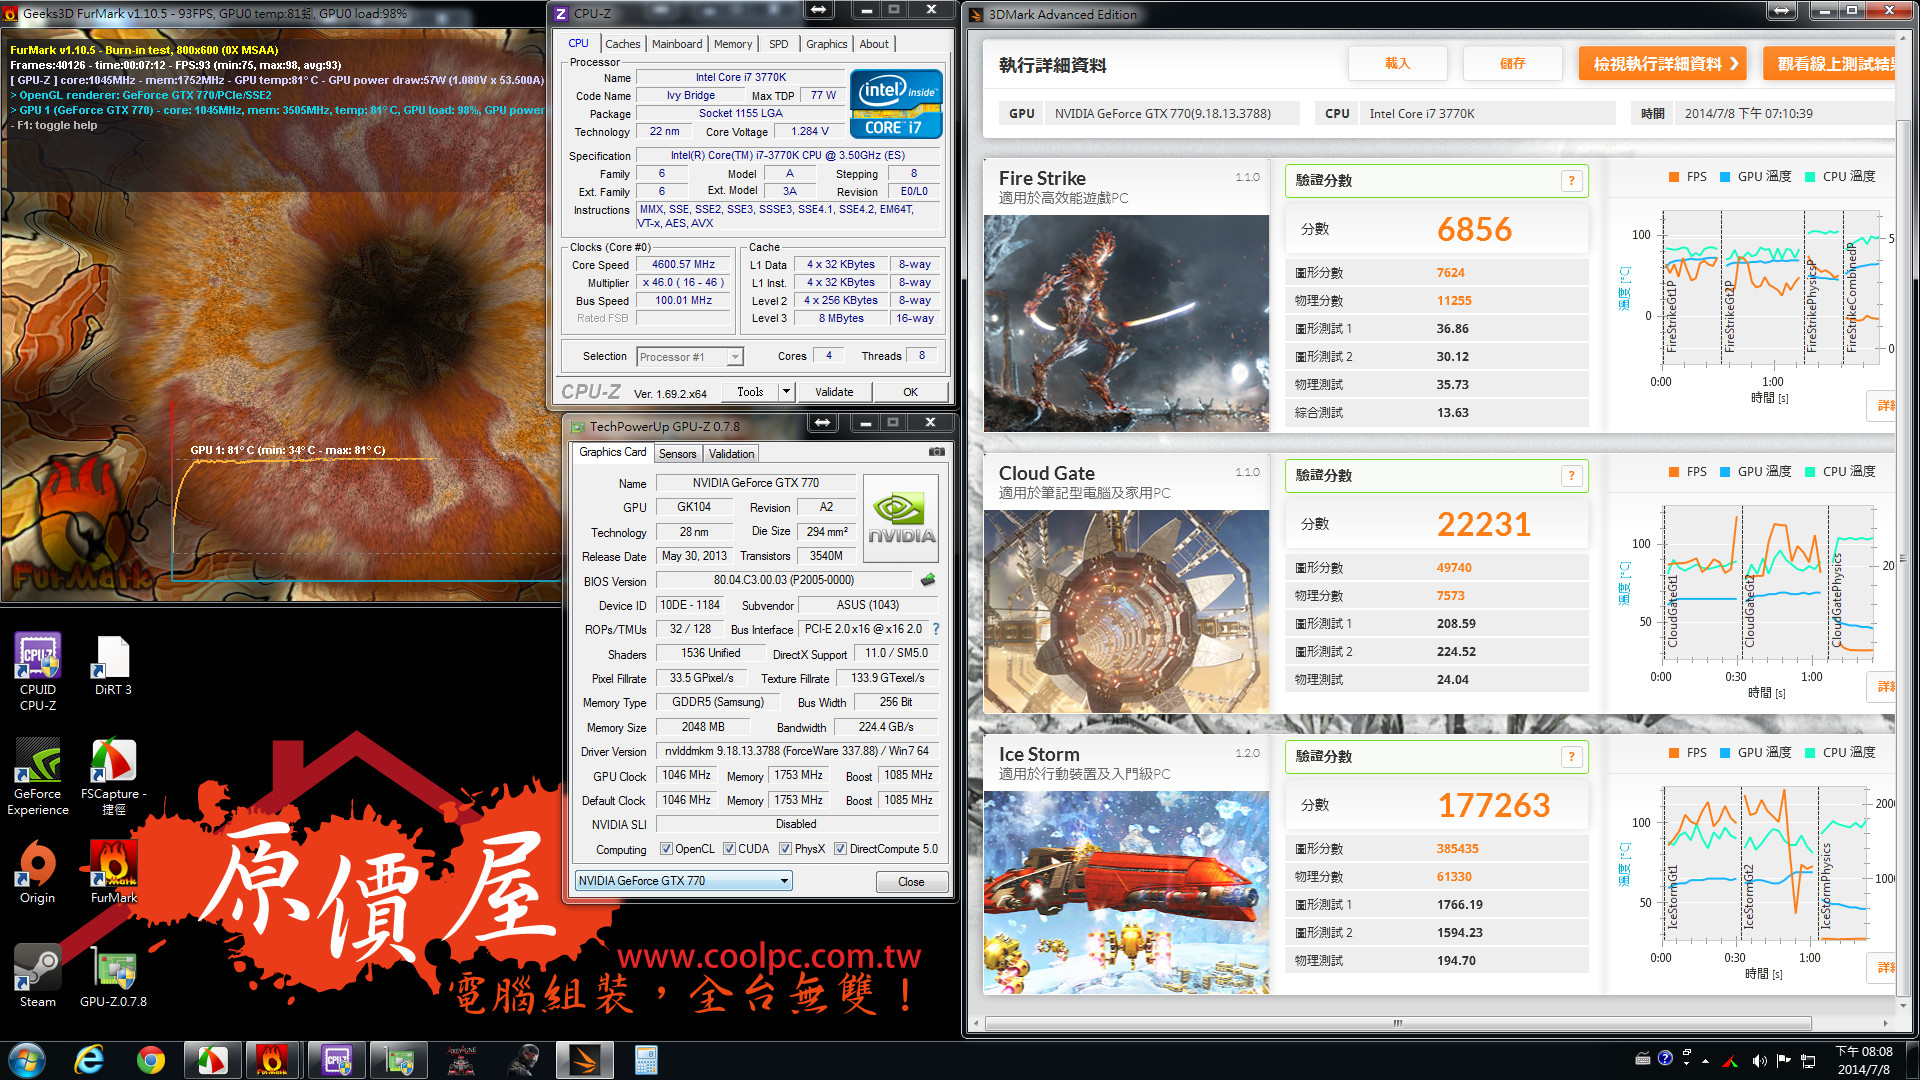
Task: Switch to CPU-Z in the taskbar
Action: pos(337,1060)
